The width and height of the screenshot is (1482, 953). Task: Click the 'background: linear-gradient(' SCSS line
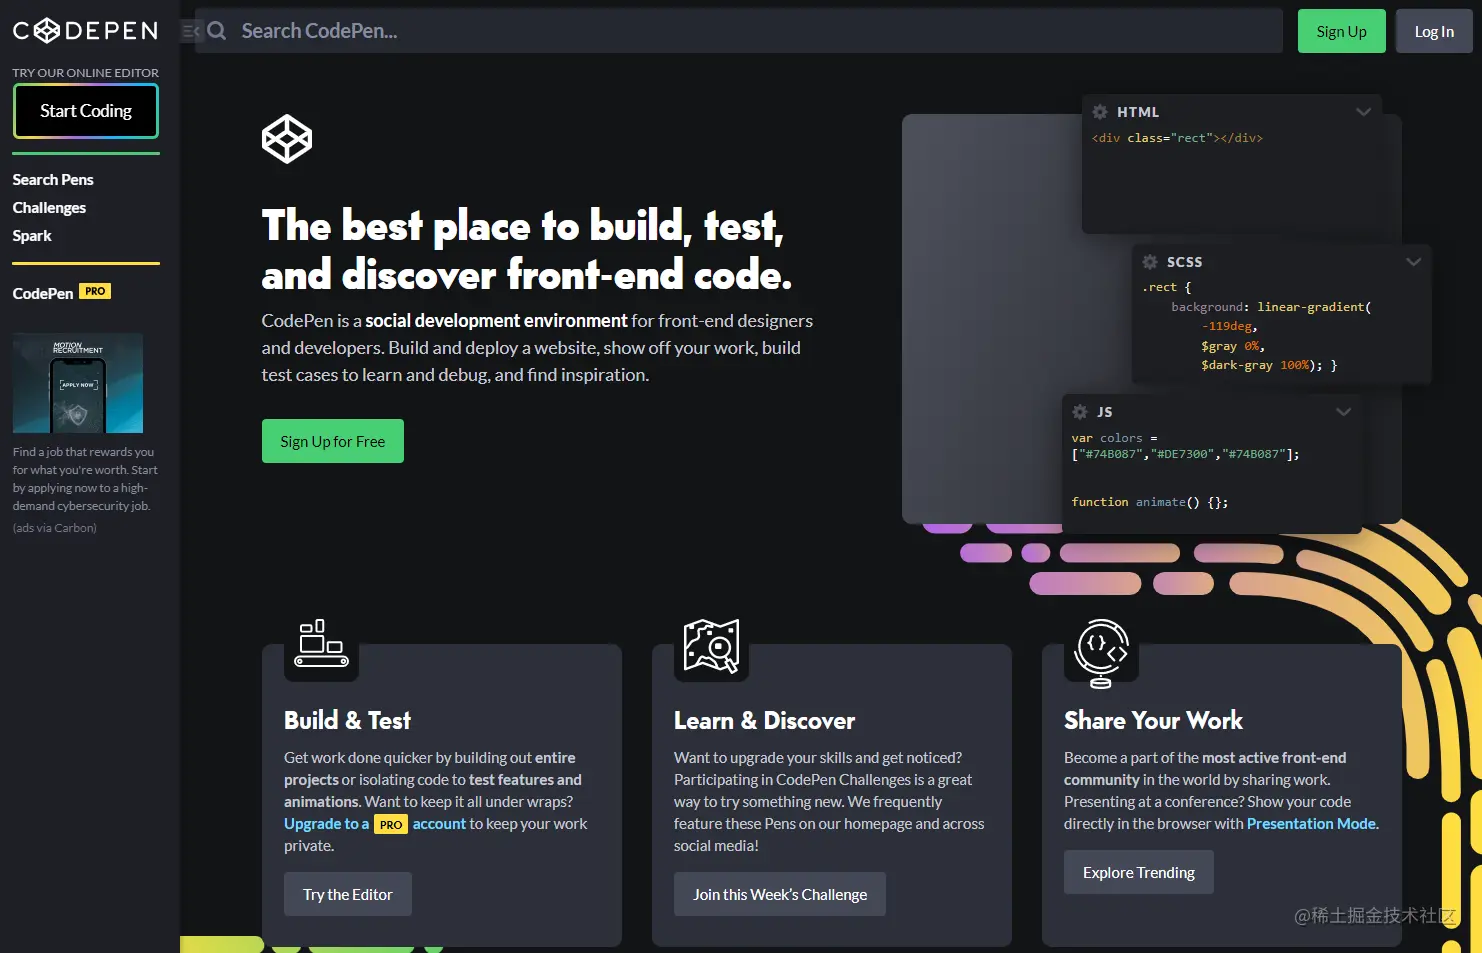(1271, 307)
